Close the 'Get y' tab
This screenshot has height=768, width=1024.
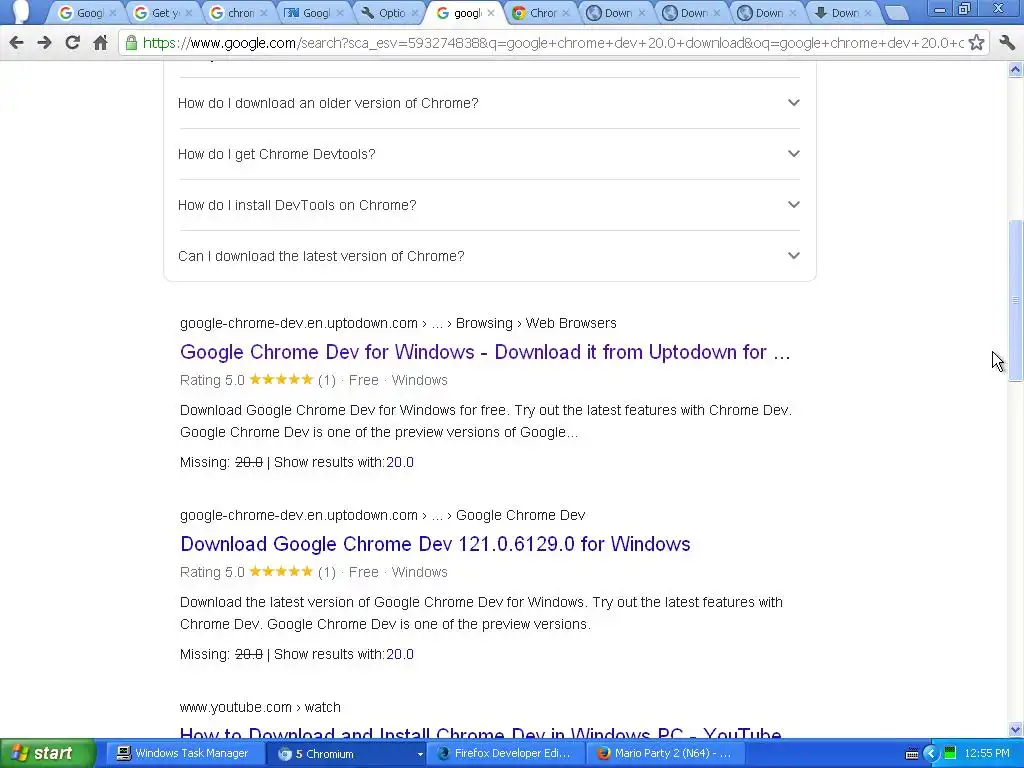click(189, 13)
